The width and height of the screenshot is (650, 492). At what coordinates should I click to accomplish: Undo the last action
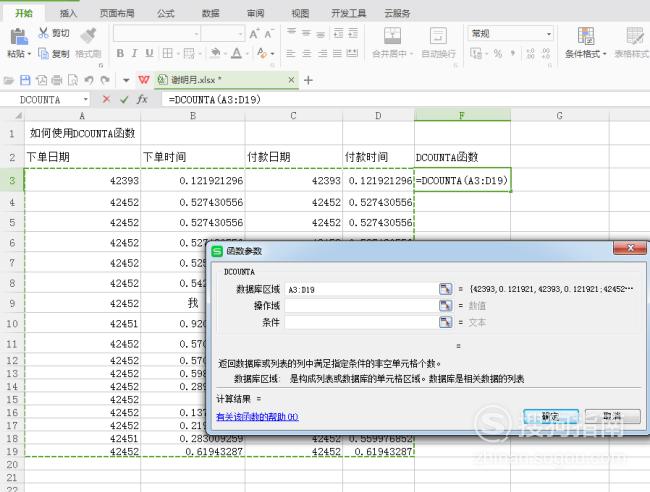point(89,80)
